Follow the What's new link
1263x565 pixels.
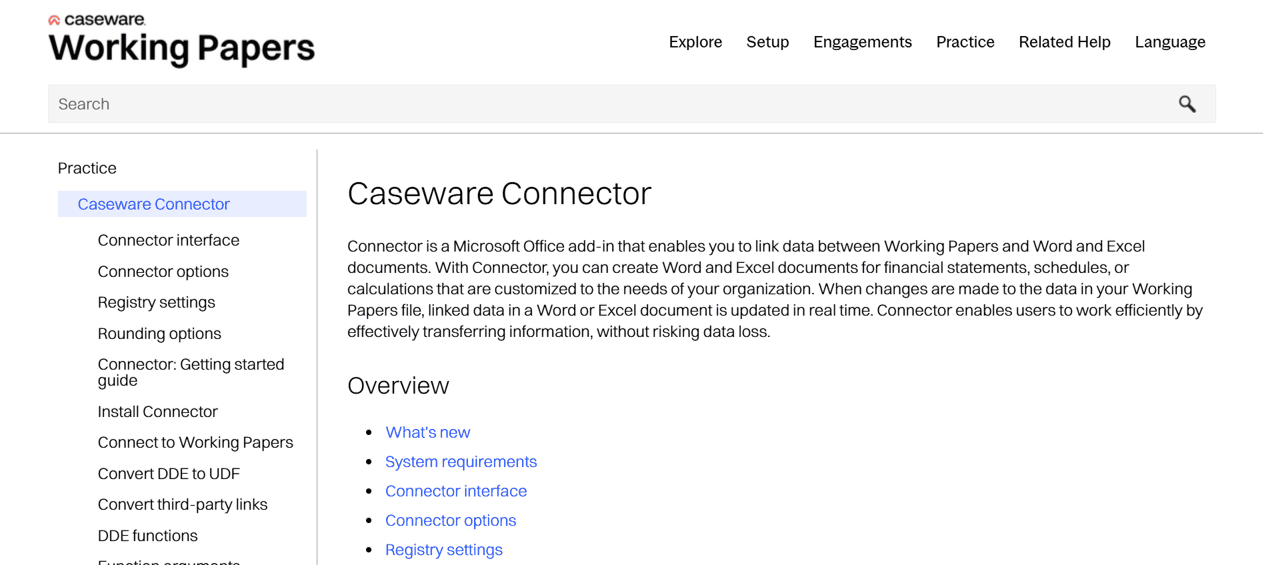(x=427, y=432)
